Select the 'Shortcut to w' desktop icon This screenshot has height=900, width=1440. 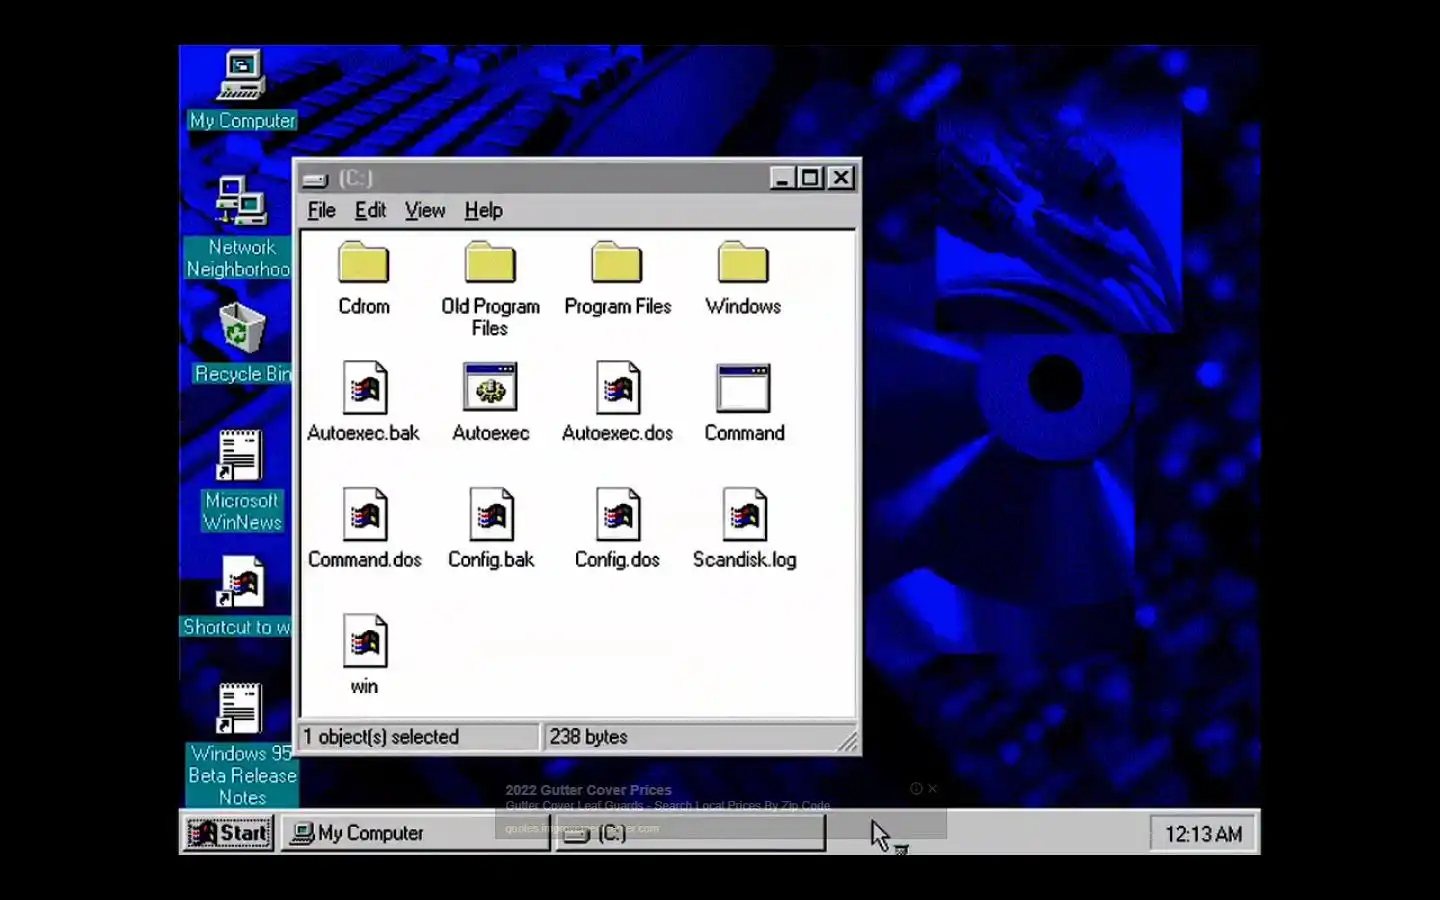240,582
